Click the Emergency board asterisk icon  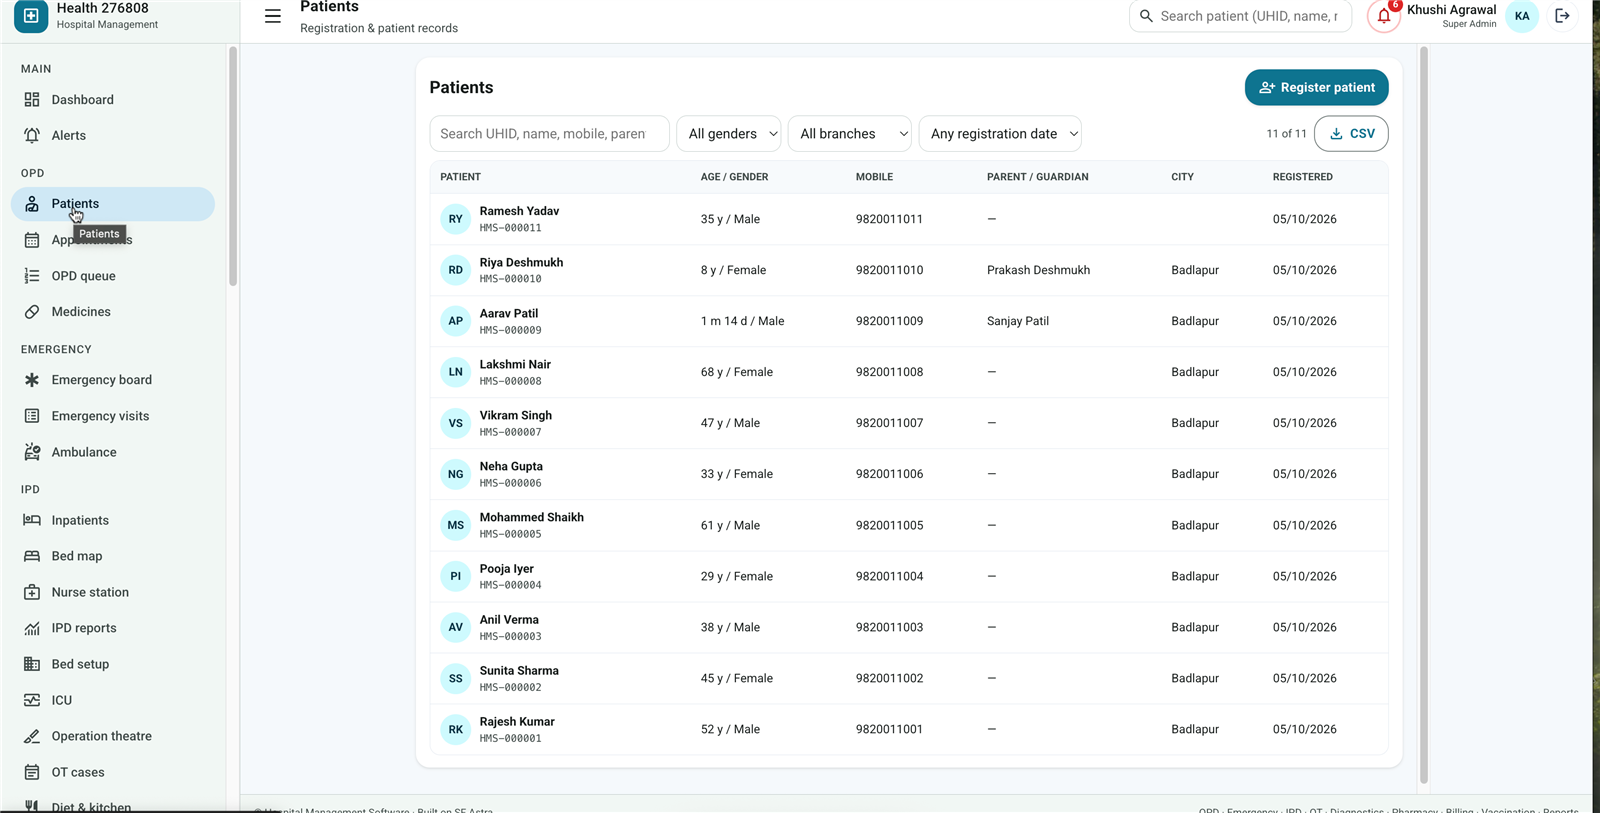tap(32, 380)
